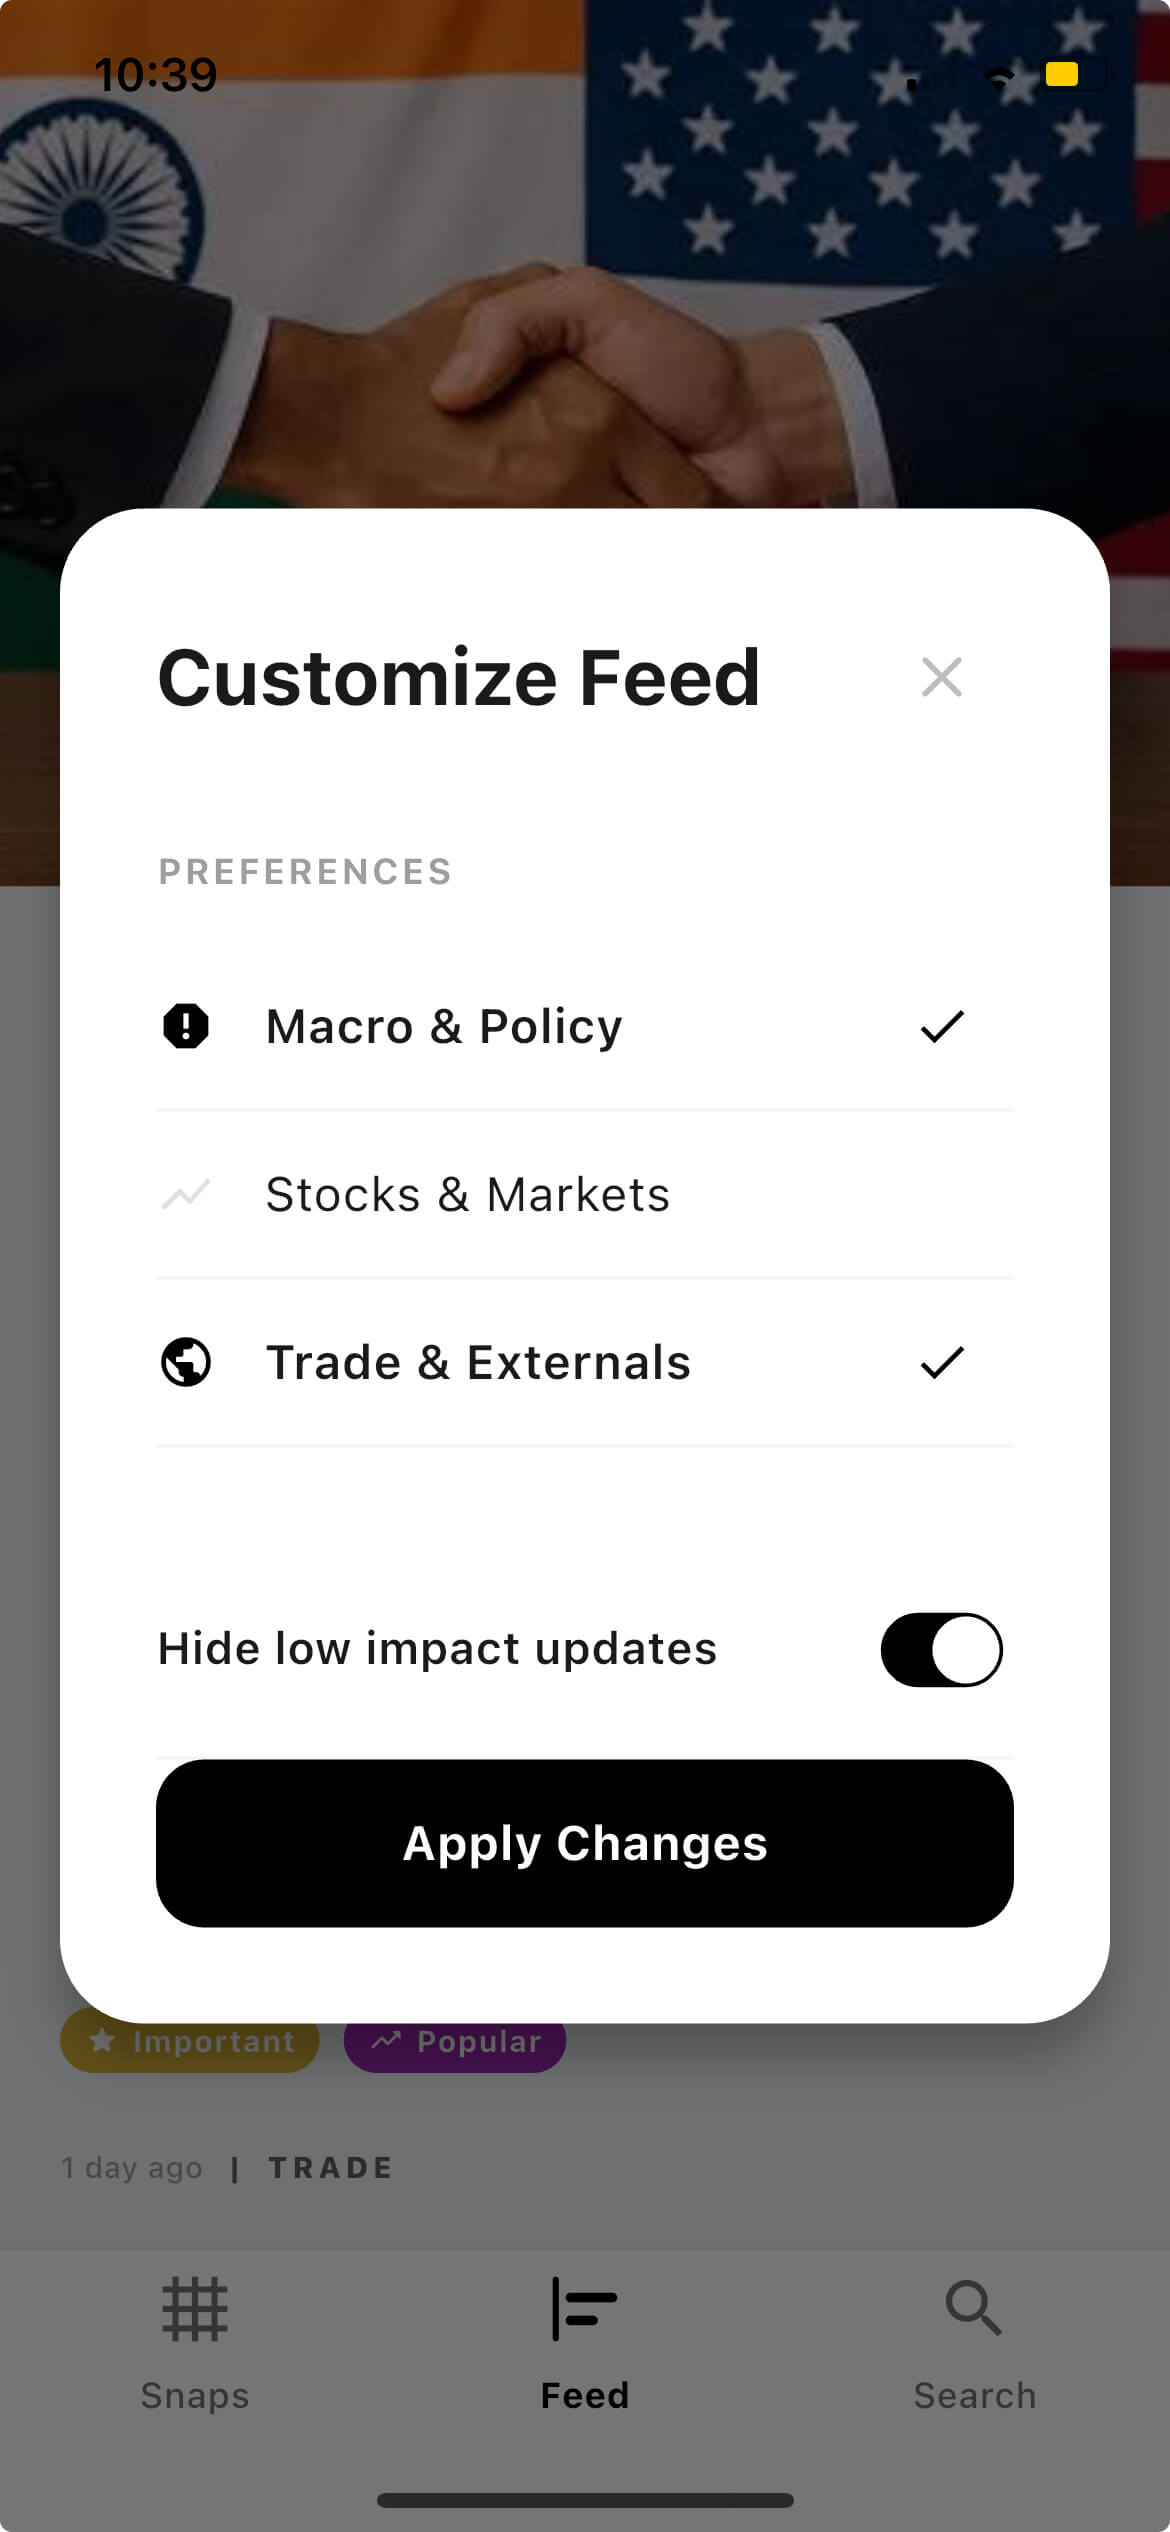Close the Customize Feed dialog
1170x2532 pixels.
click(x=941, y=677)
